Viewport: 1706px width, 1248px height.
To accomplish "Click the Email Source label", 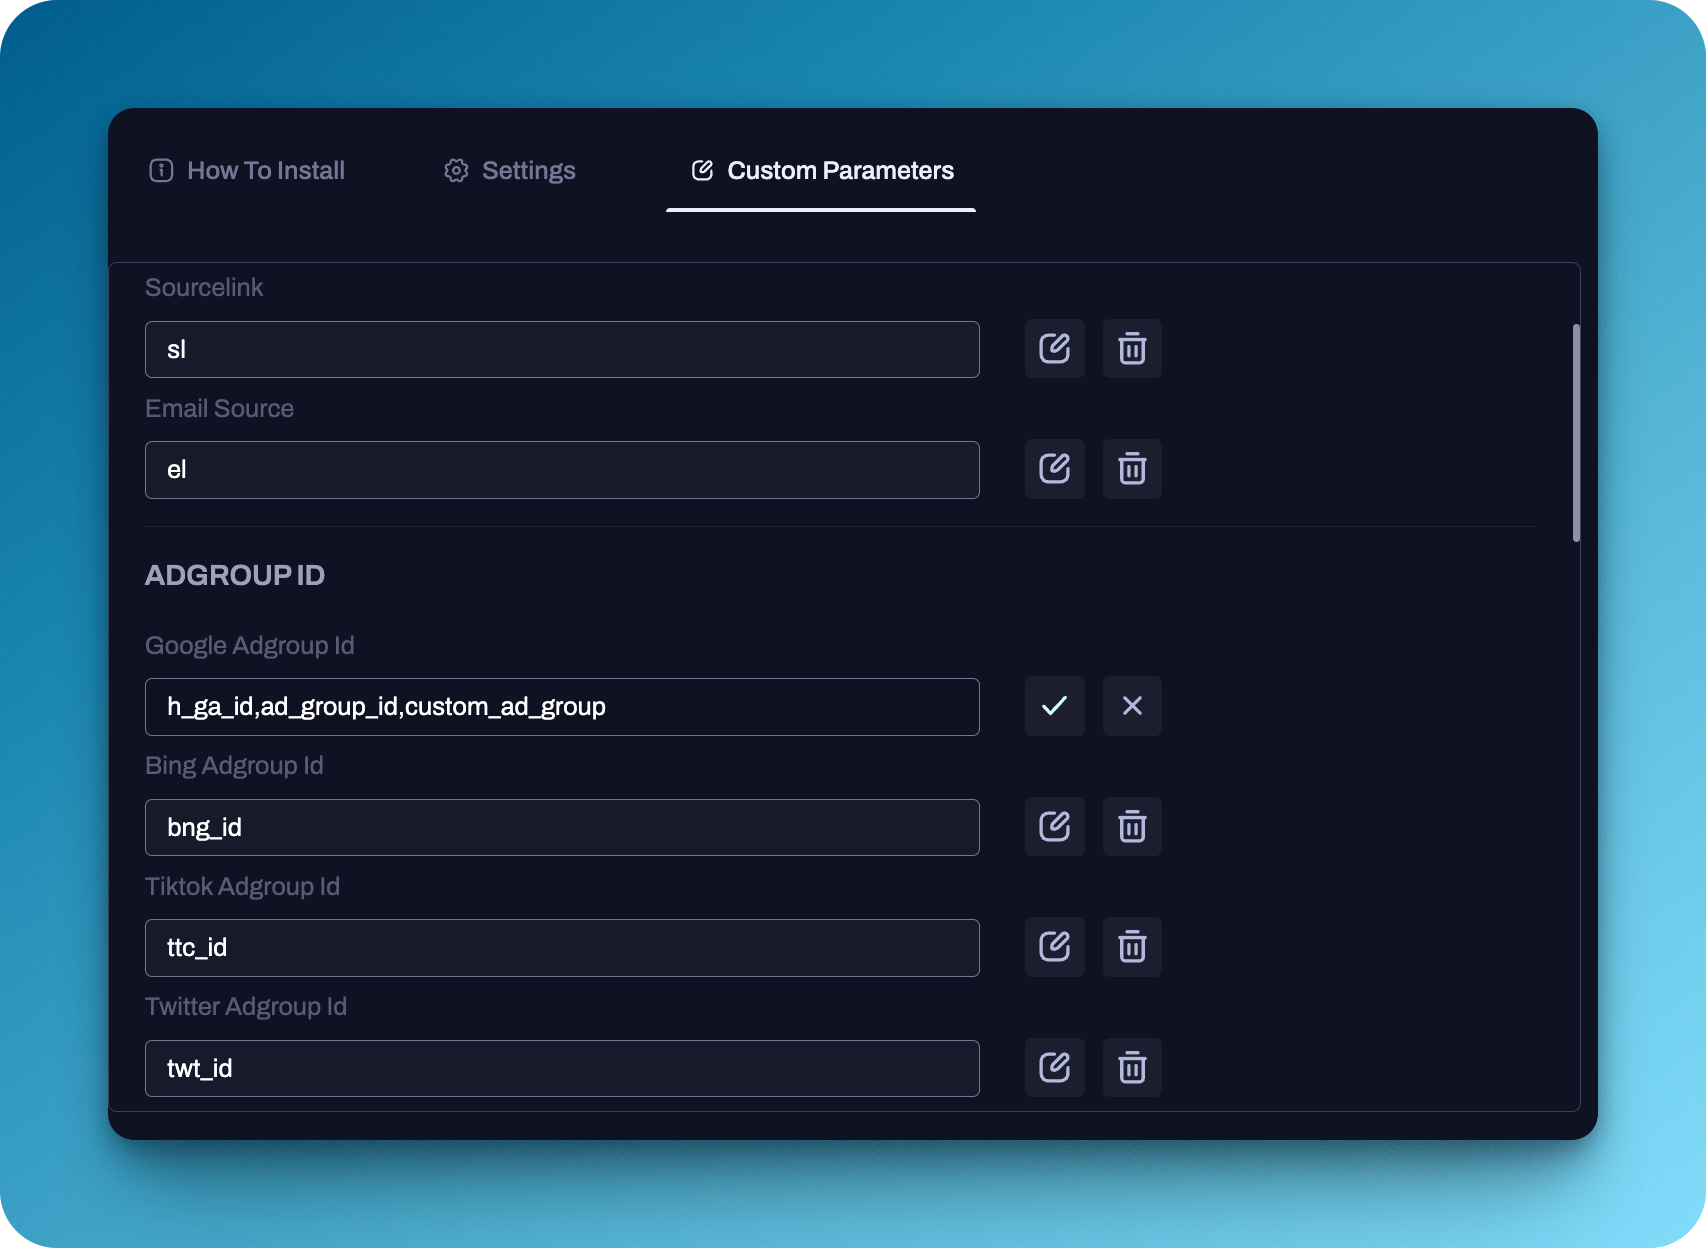I will (x=219, y=408).
